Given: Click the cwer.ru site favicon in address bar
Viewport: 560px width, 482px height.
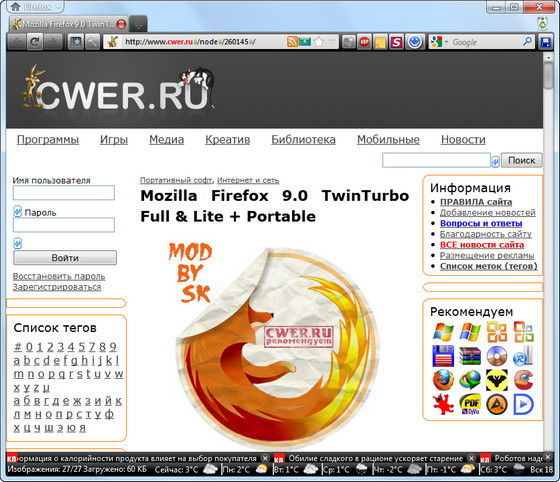Looking at the screenshot, I should click(x=113, y=42).
